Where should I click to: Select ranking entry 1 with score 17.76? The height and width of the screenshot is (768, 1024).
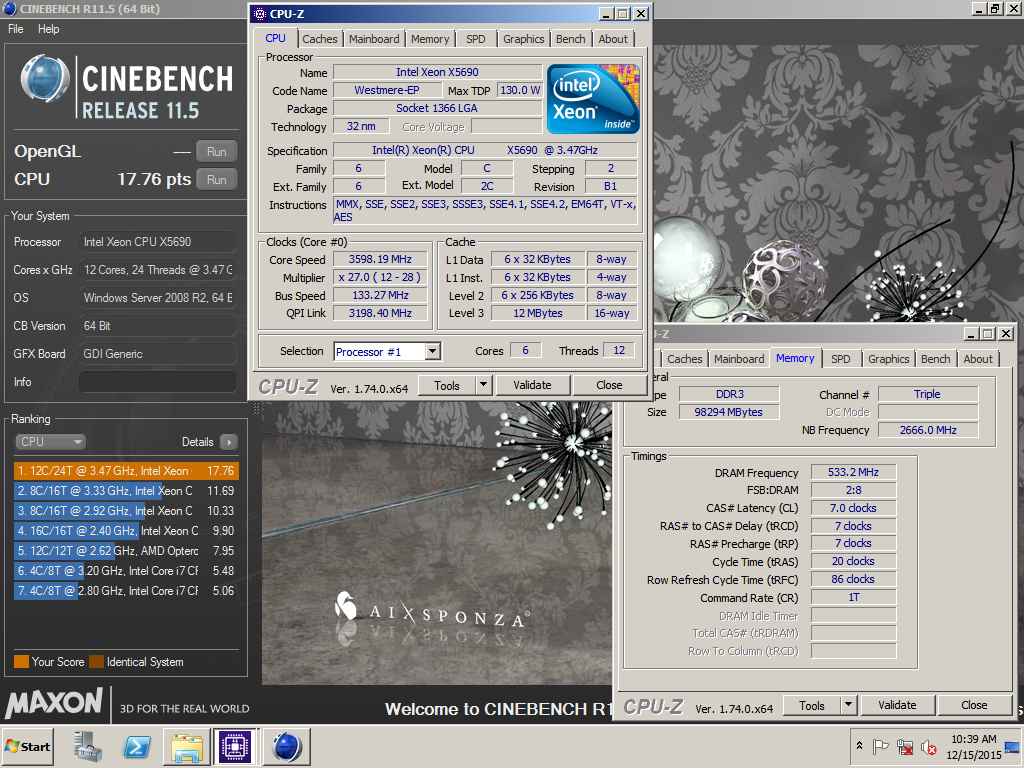click(126, 471)
